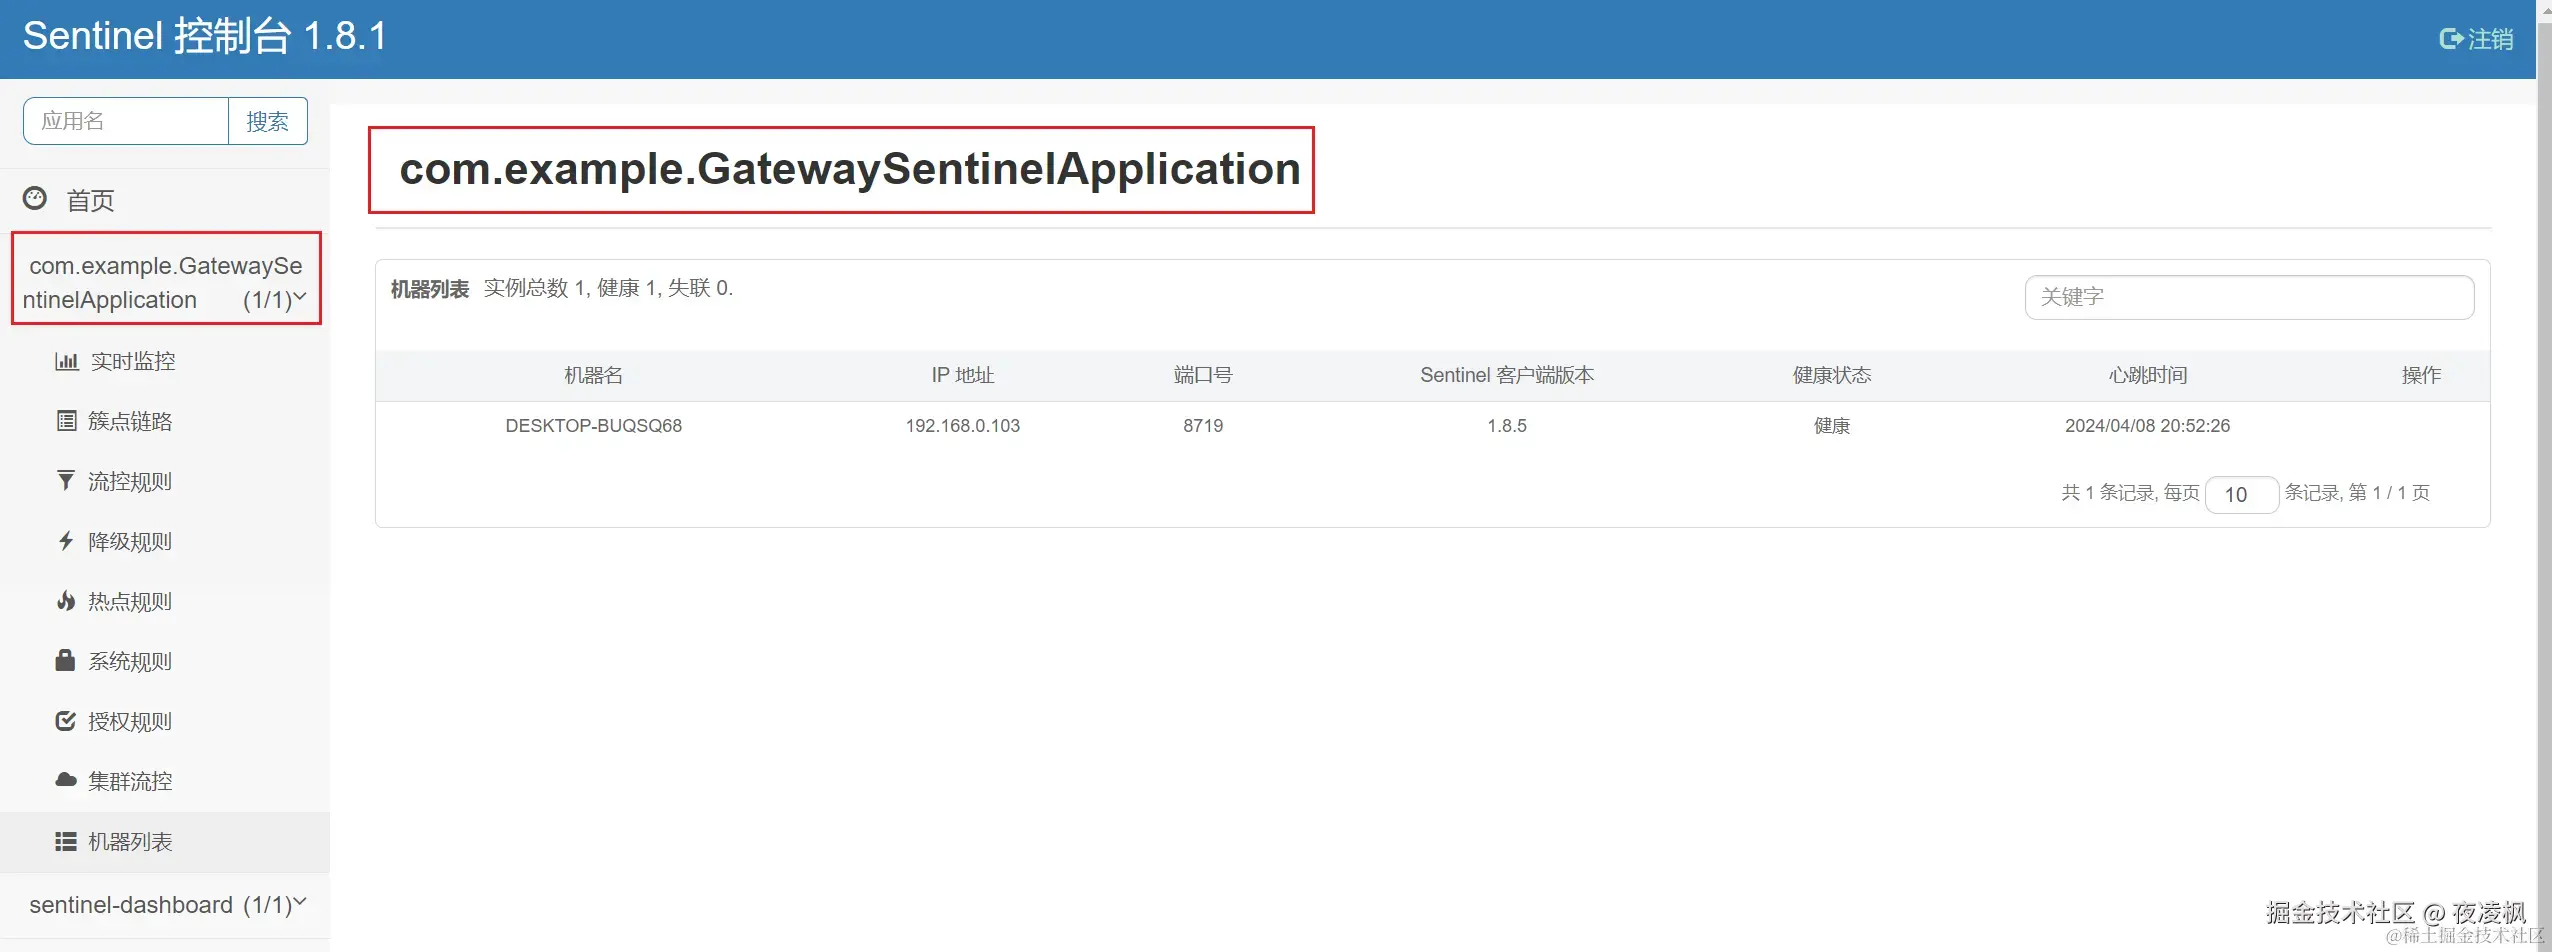This screenshot has height=952, width=2552.
Task: Click the 搜索 button
Action: point(267,121)
